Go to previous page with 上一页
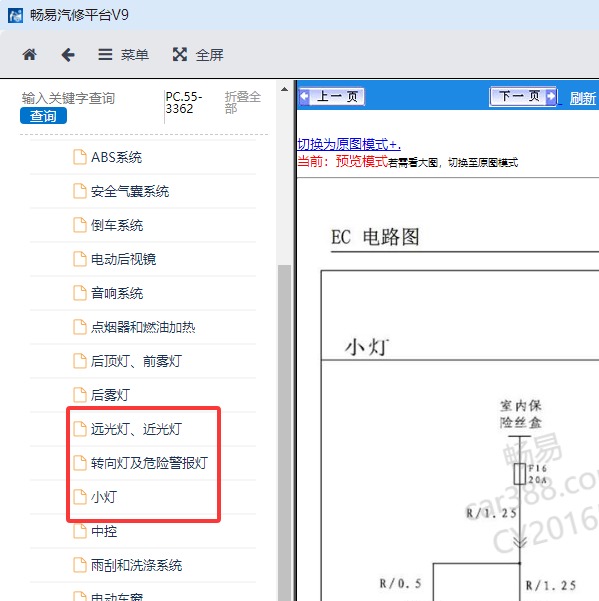The image size is (599, 601). pyautogui.click(x=332, y=96)
